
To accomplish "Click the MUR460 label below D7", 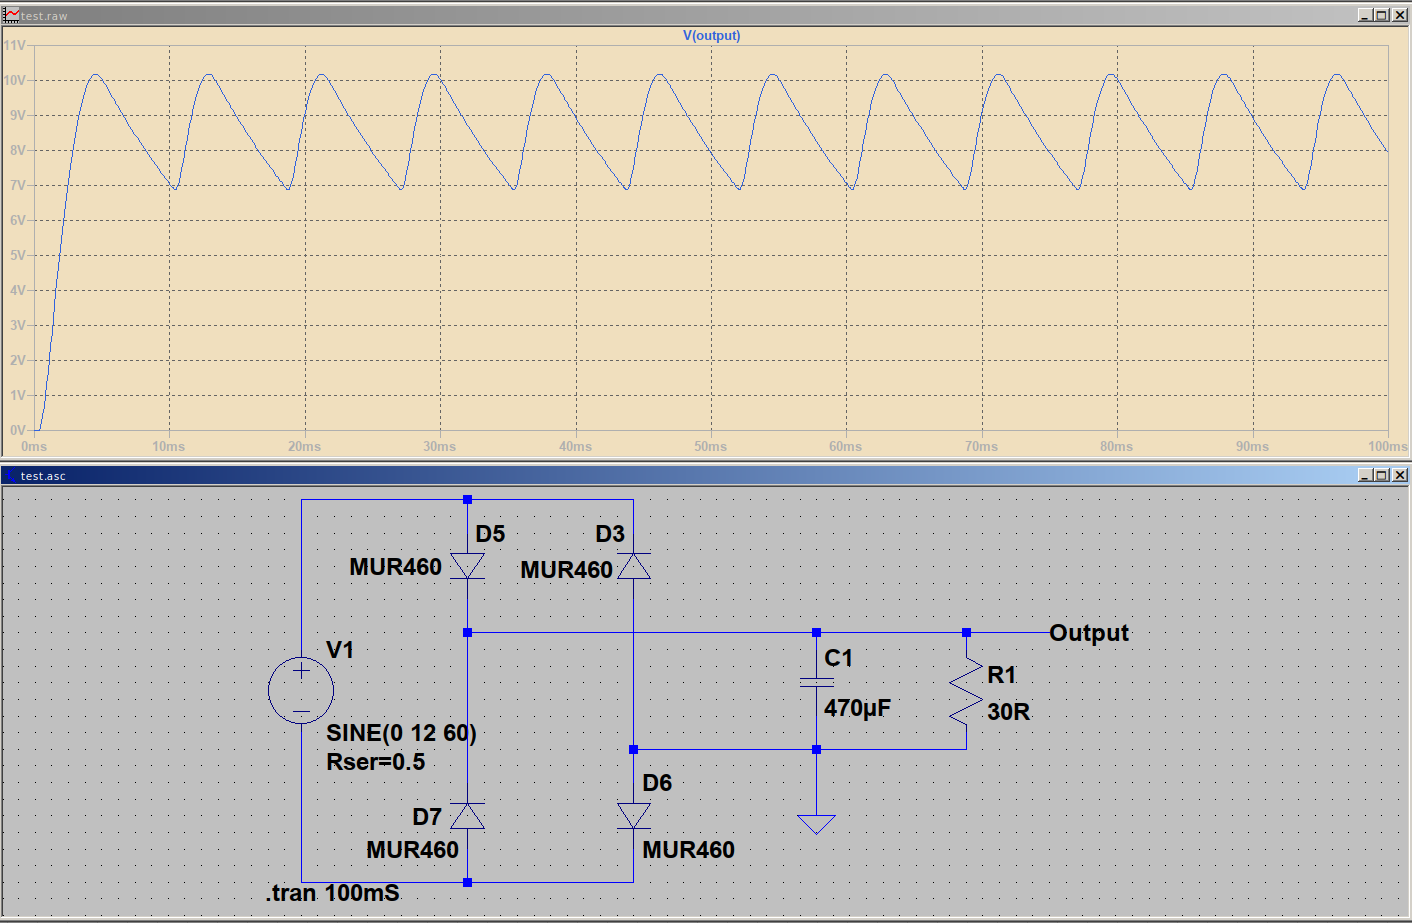I will pyautogui.click(x=412, y=850).
